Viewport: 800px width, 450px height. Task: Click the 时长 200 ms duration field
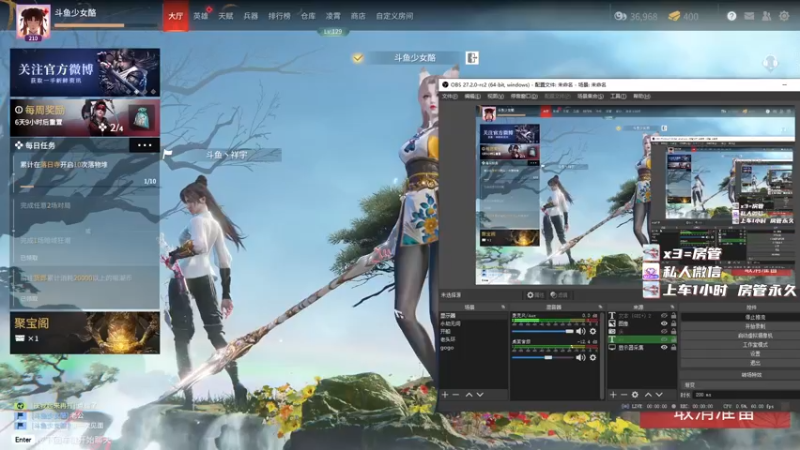746,394
